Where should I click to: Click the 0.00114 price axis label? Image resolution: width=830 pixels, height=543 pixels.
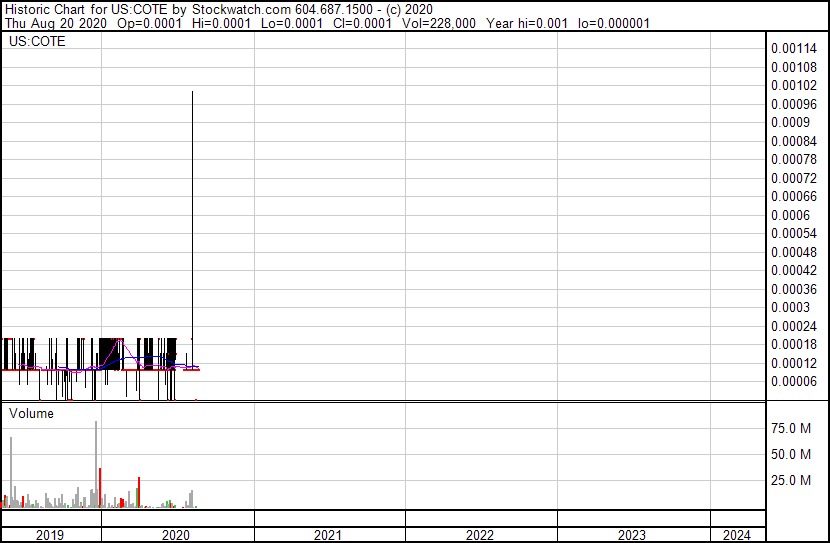point(794,48)
